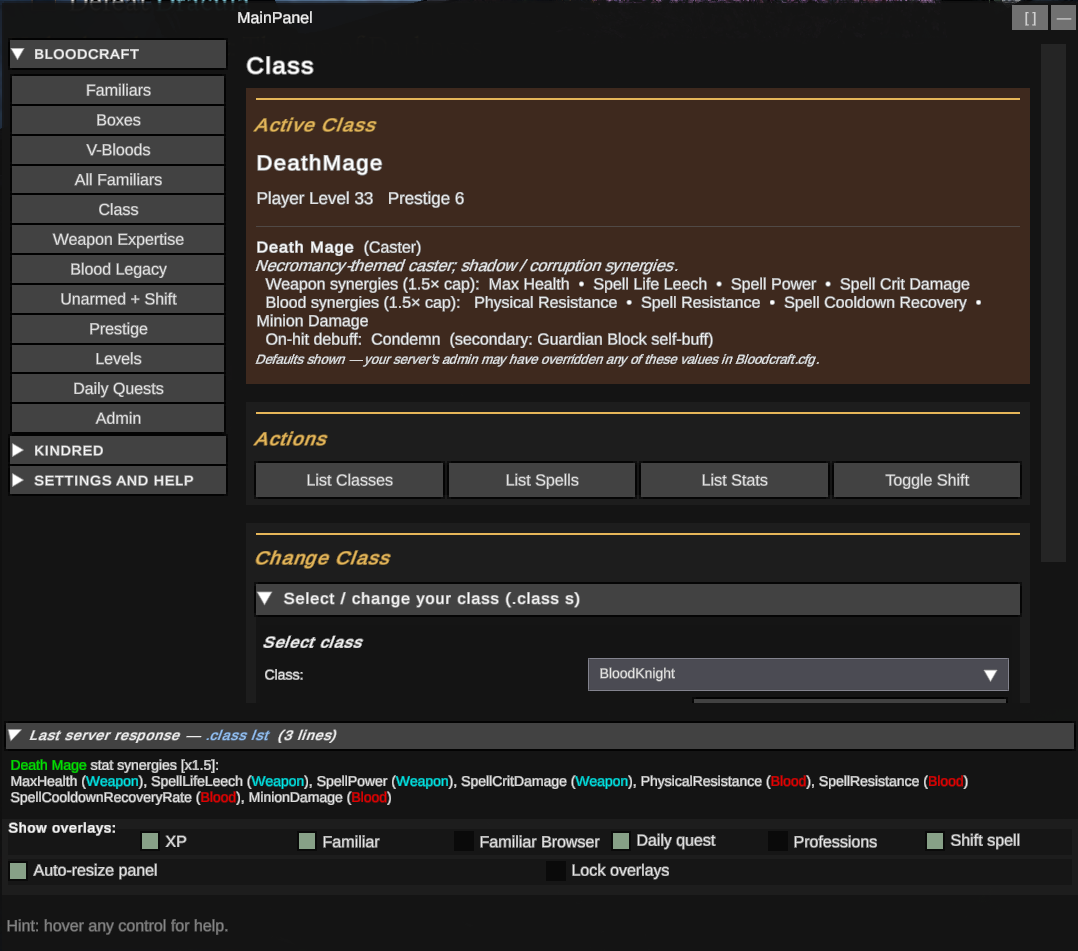This screenshot has height=951, width=1078.
Task: Open the V-Bloods page
Action: tap(118, 150)
